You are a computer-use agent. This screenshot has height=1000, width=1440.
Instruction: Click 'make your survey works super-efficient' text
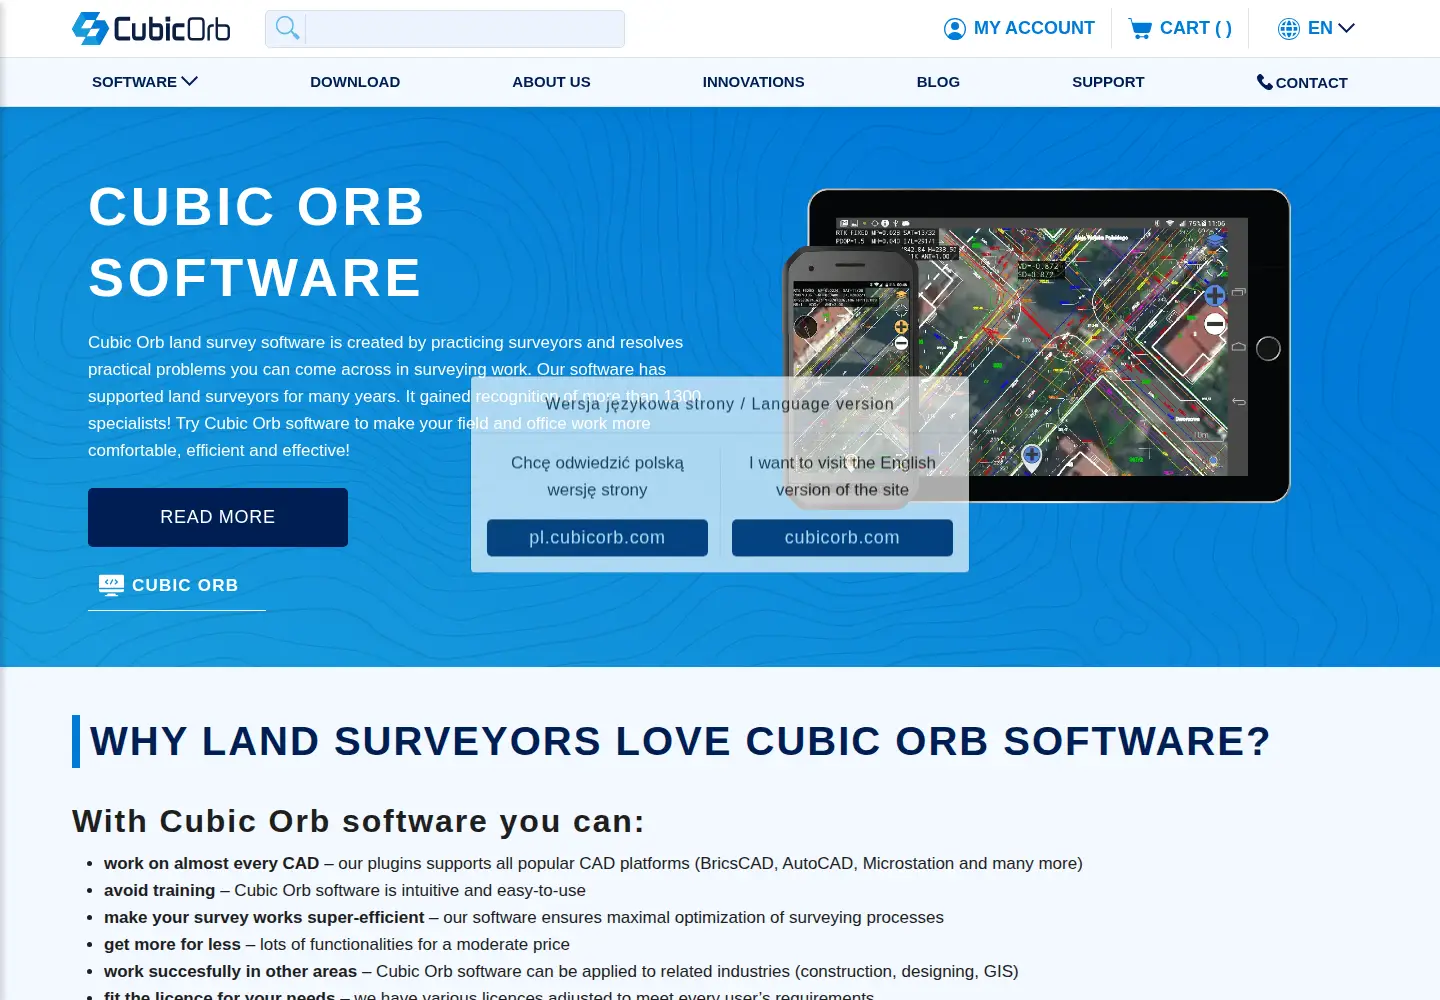(x=264, y=917)
